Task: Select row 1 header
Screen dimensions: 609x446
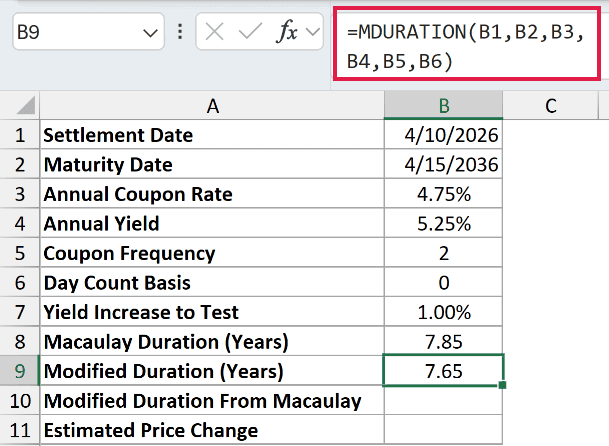Action: point(20,135)
